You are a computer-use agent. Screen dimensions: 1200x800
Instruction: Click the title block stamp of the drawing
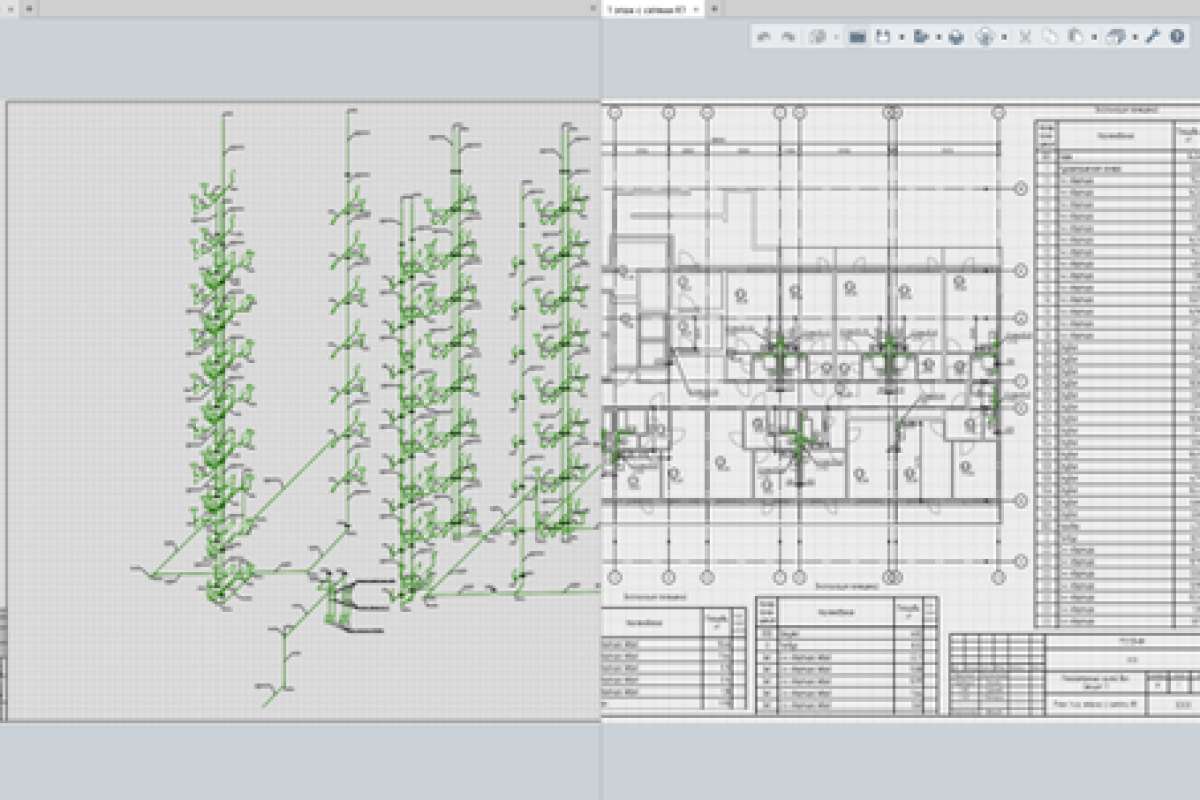[x=1072, y=675]
